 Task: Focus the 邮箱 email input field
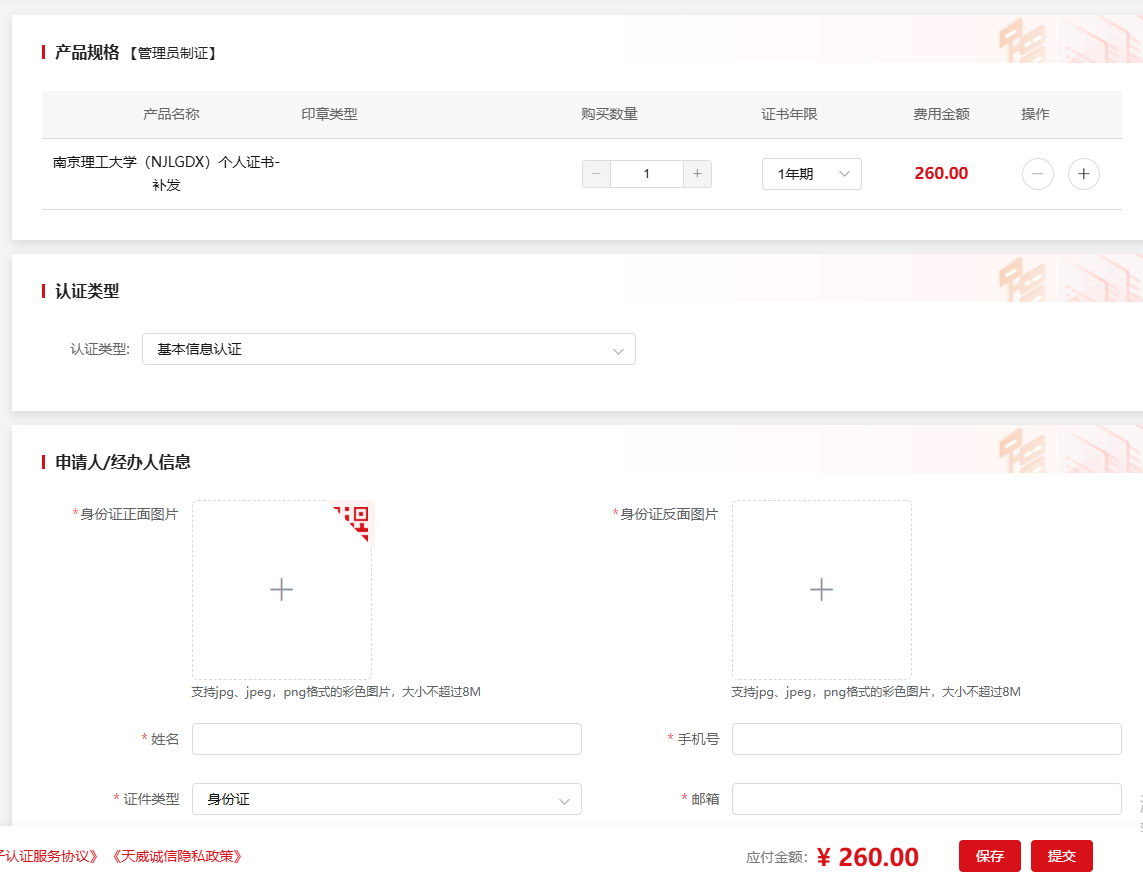(926, 799)
